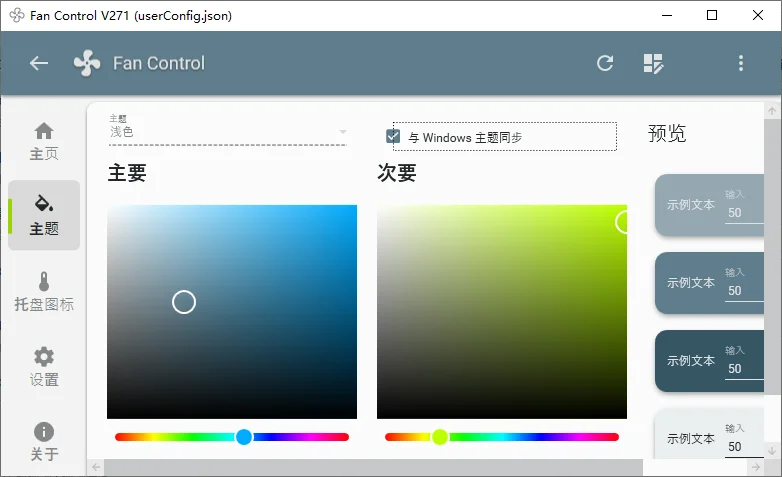Click the title bar Fan Control app icon
This screenshot has width=782, height=477.
(17, 15)
